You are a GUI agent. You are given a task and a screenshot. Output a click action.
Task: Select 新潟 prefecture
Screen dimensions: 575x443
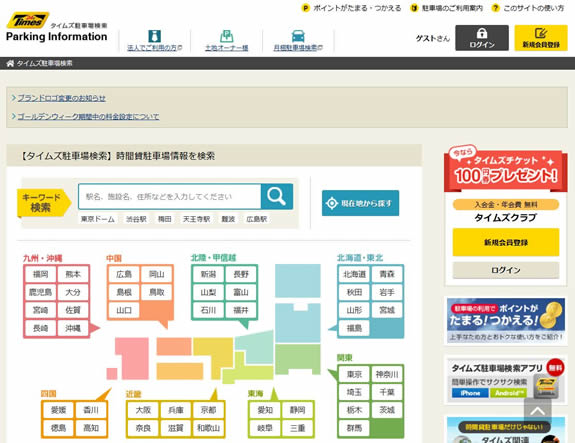pos(208,274)
